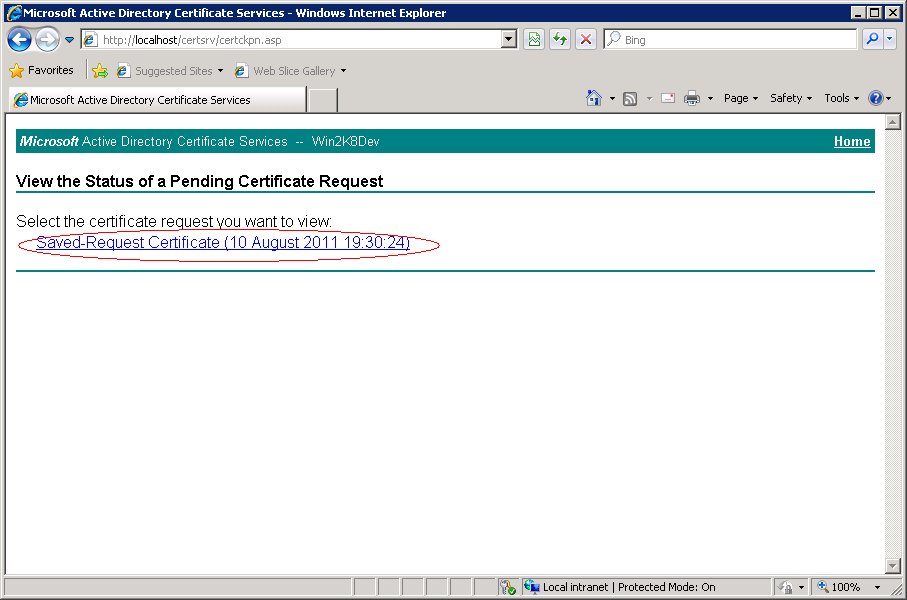Viewport: 907px width, 600px height.
Task: Click the Read Mail envelope icon
Action: coord(668,98)
